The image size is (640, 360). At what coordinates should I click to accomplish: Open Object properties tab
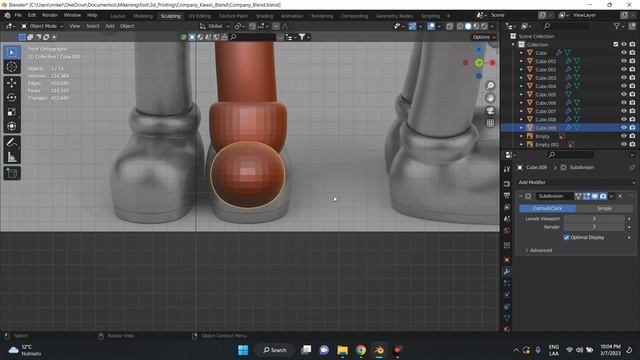[x=507, y=260]
